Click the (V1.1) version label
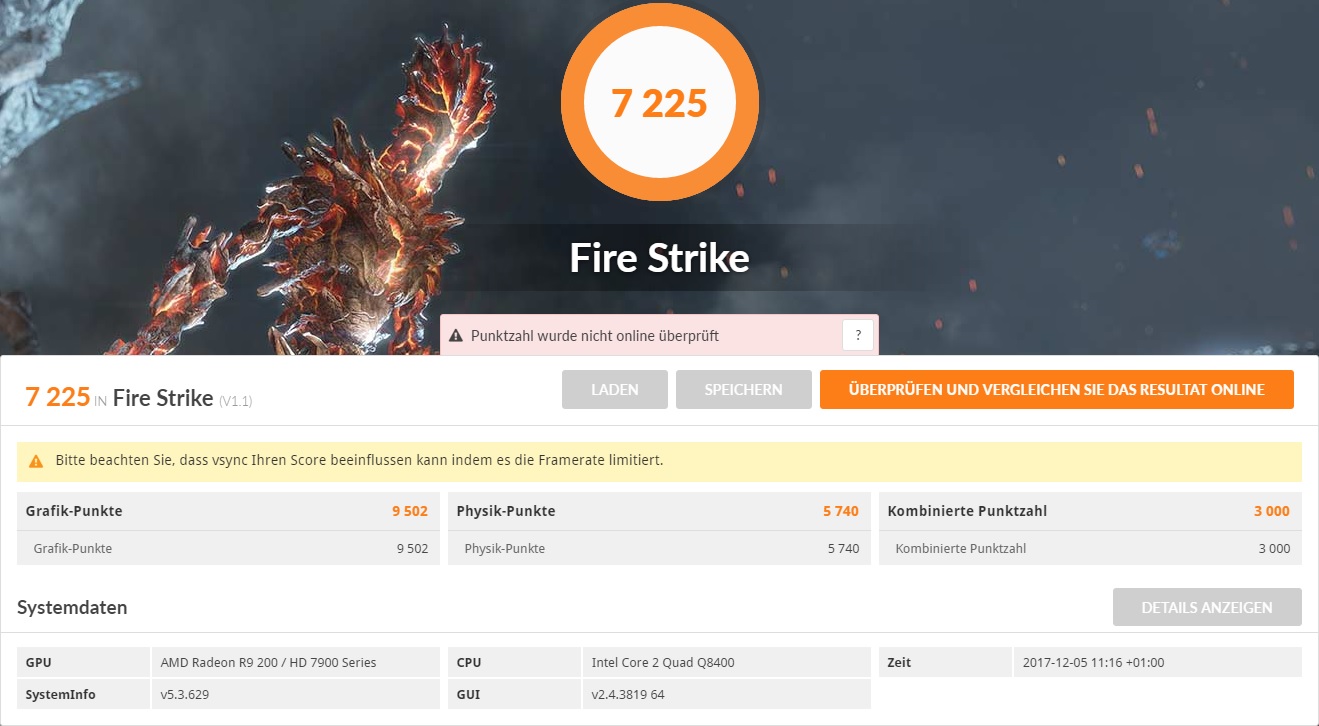The image size is (1319, 726). pyautogui.click(x=236, y=401)
